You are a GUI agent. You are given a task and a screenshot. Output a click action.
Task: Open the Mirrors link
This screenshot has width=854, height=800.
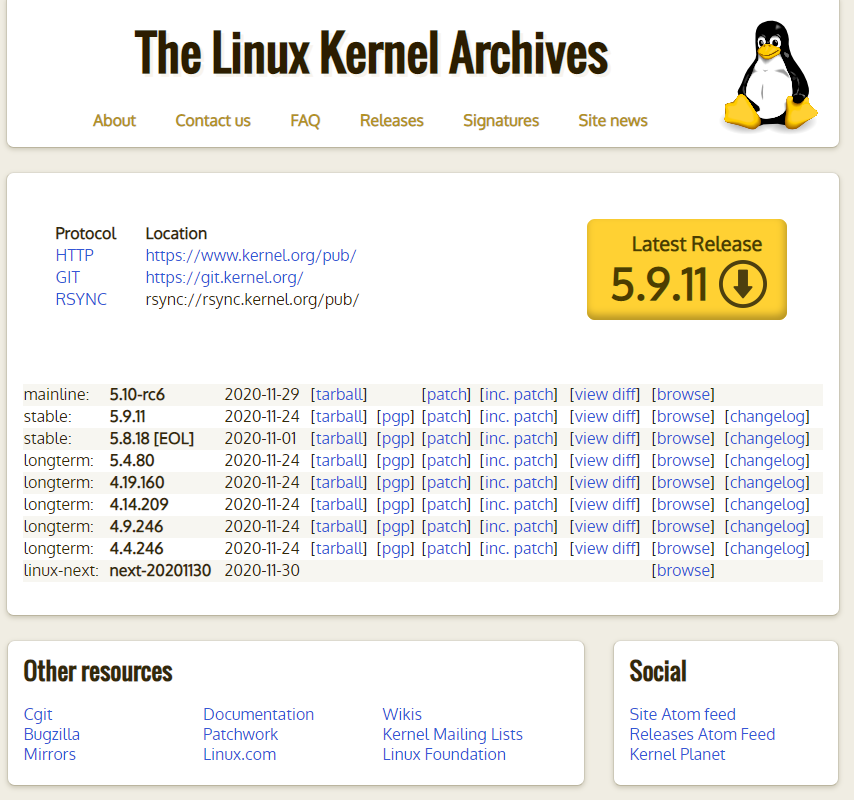pos(50,754)
